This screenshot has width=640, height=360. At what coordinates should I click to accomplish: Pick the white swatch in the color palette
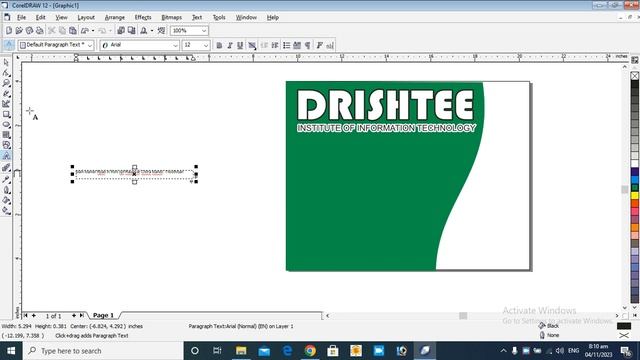pyautogui.click(x=635, y=164)
